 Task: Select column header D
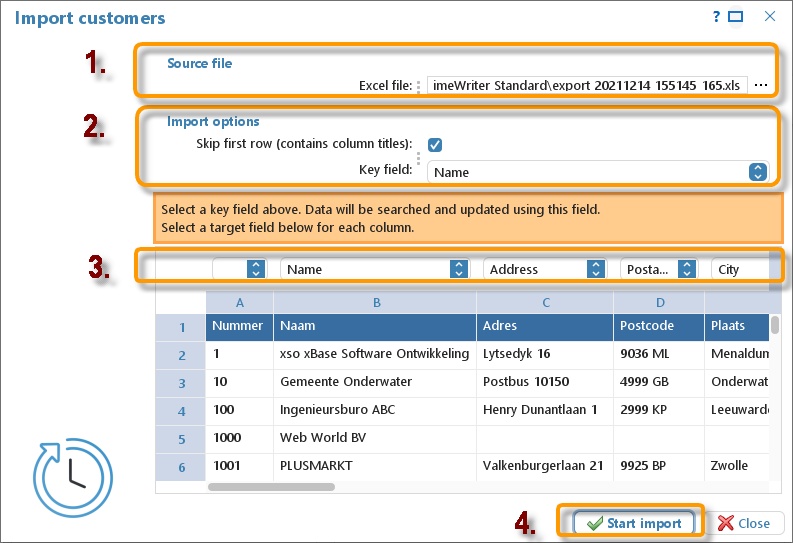659,302
